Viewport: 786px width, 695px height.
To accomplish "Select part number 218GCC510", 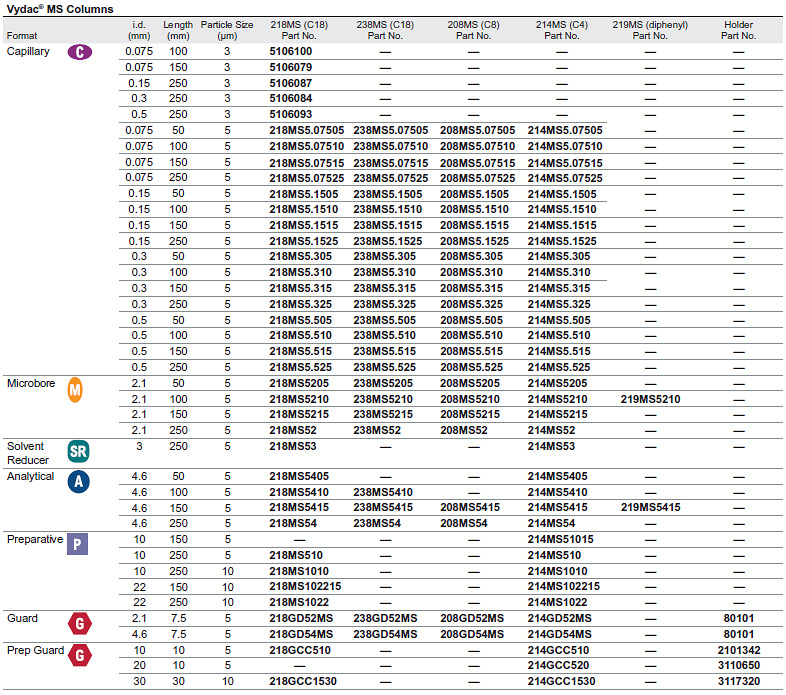I will coord(300,650).
